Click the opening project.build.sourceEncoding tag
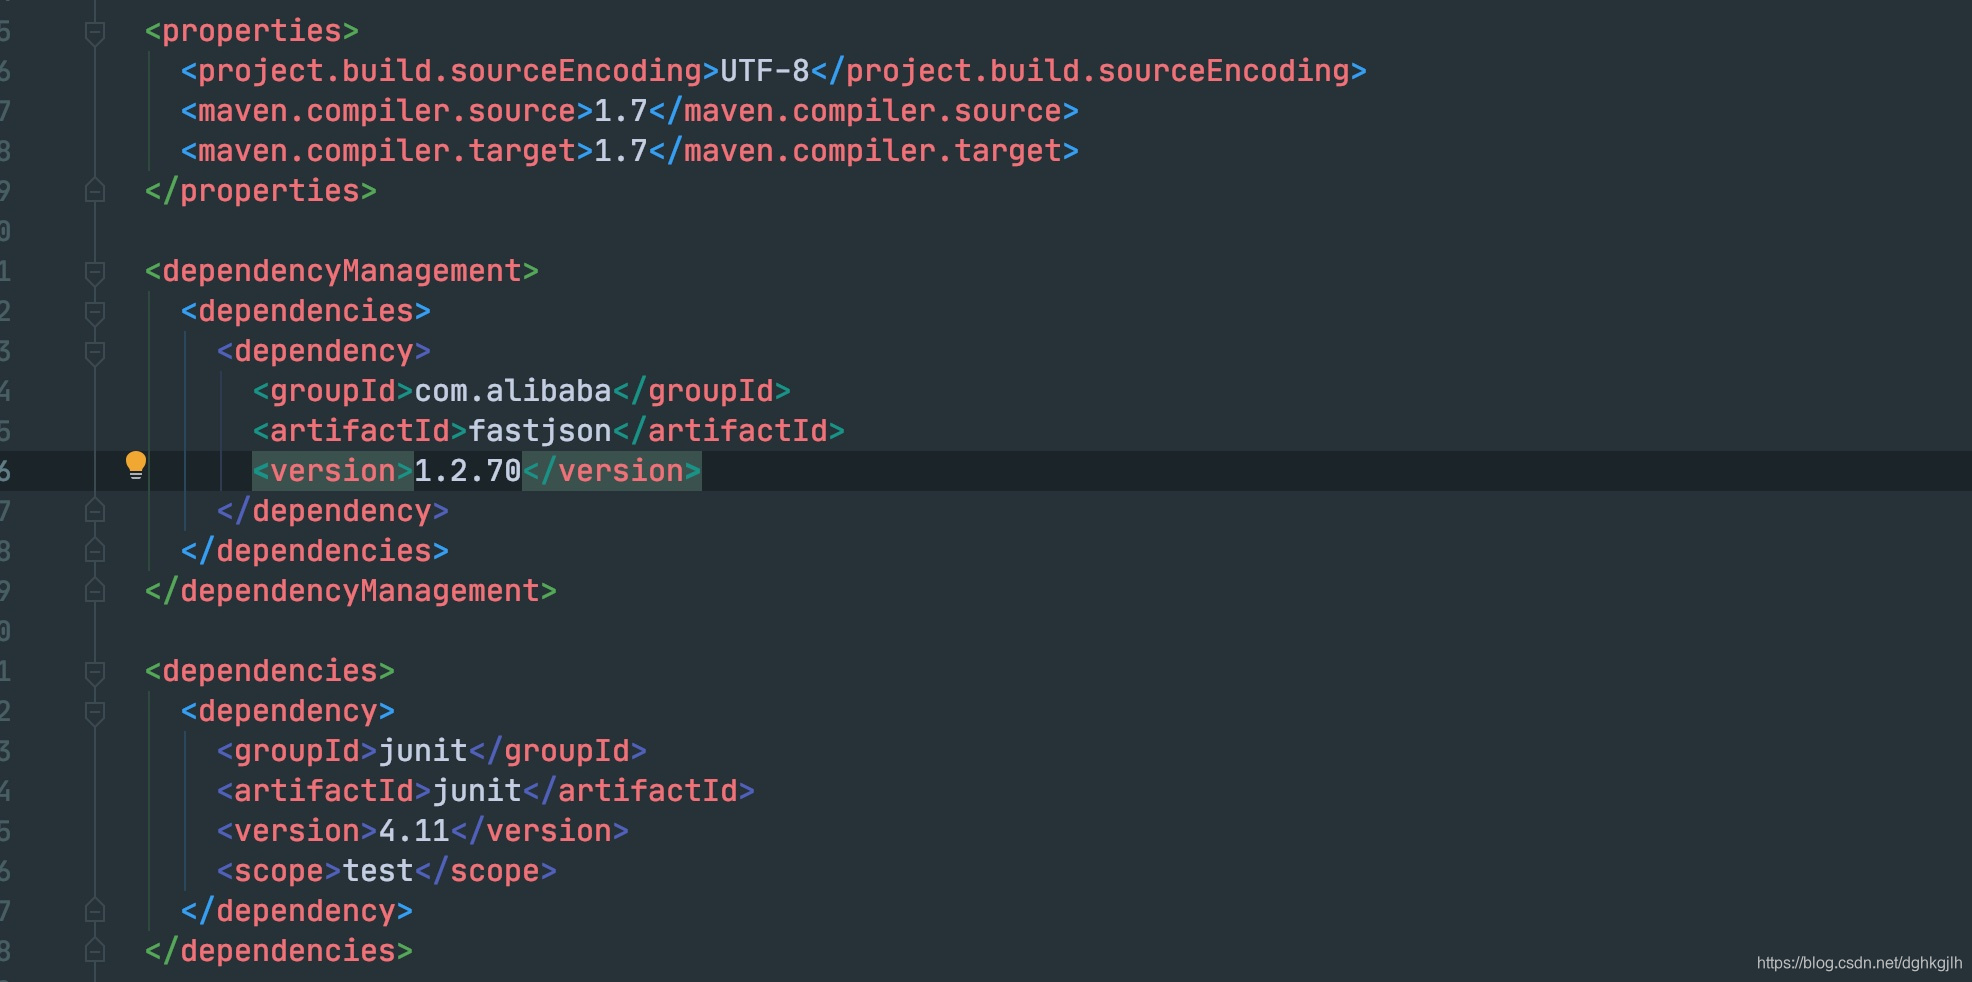 point(450,71)
